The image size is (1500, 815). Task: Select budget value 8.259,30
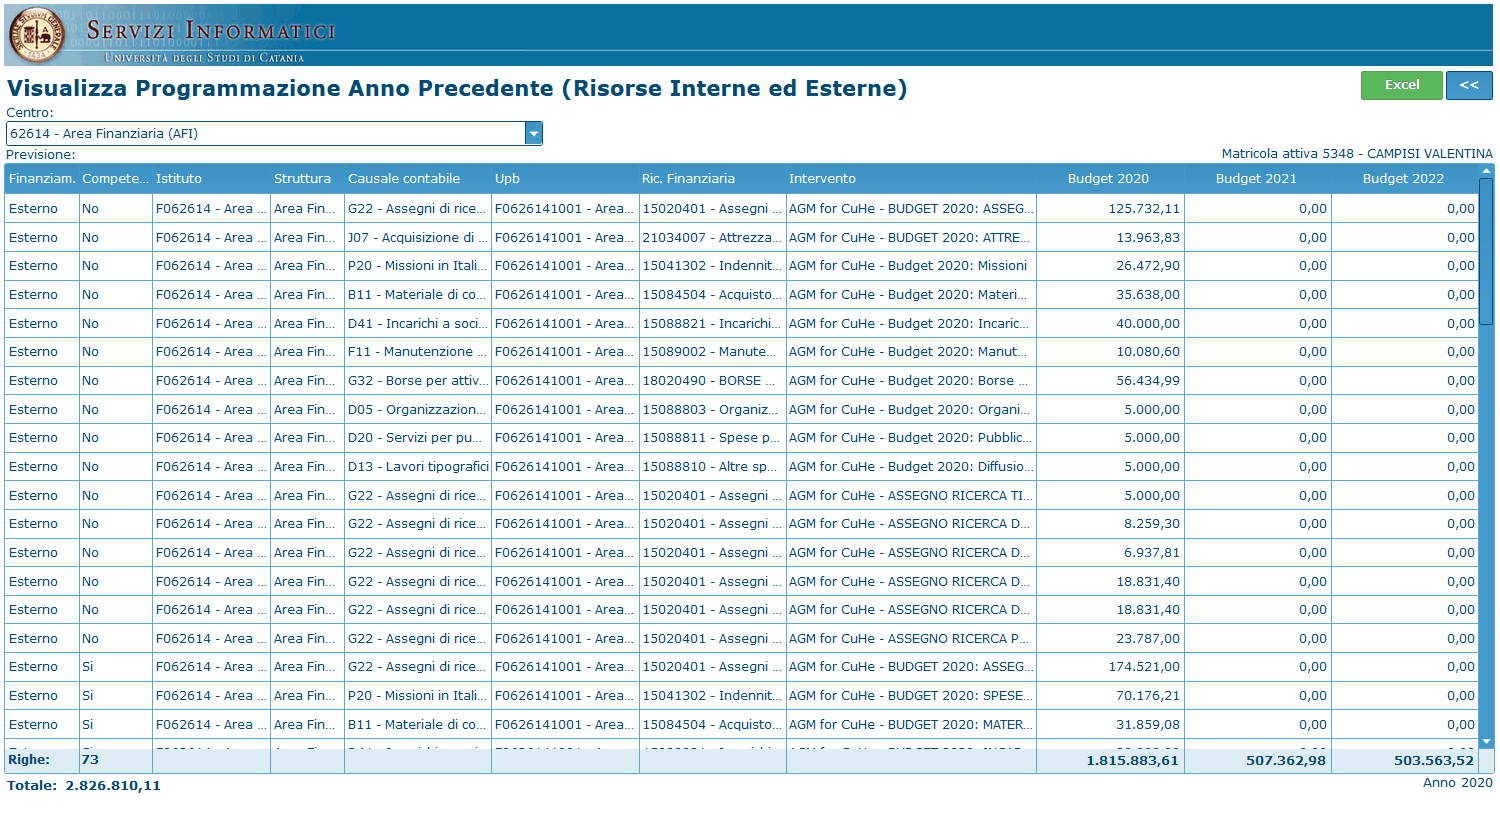point(1110,524)
